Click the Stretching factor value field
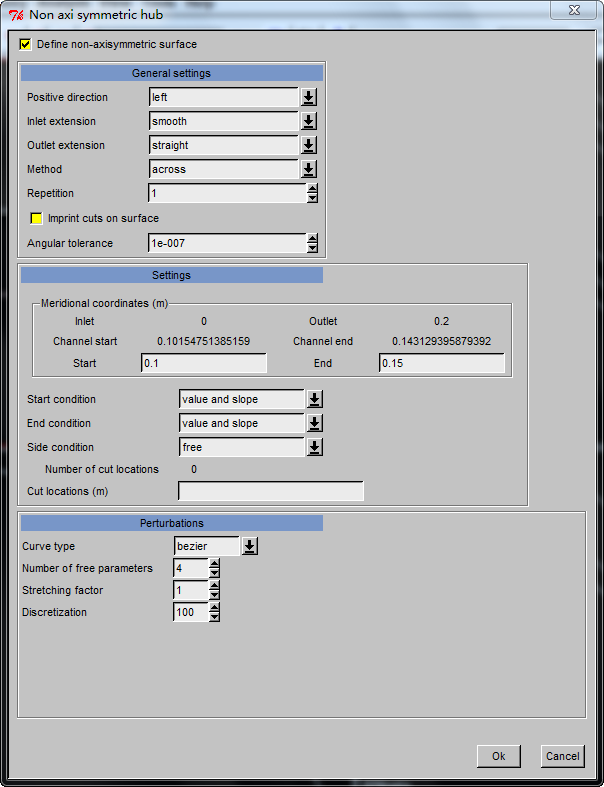 [191, 590]
